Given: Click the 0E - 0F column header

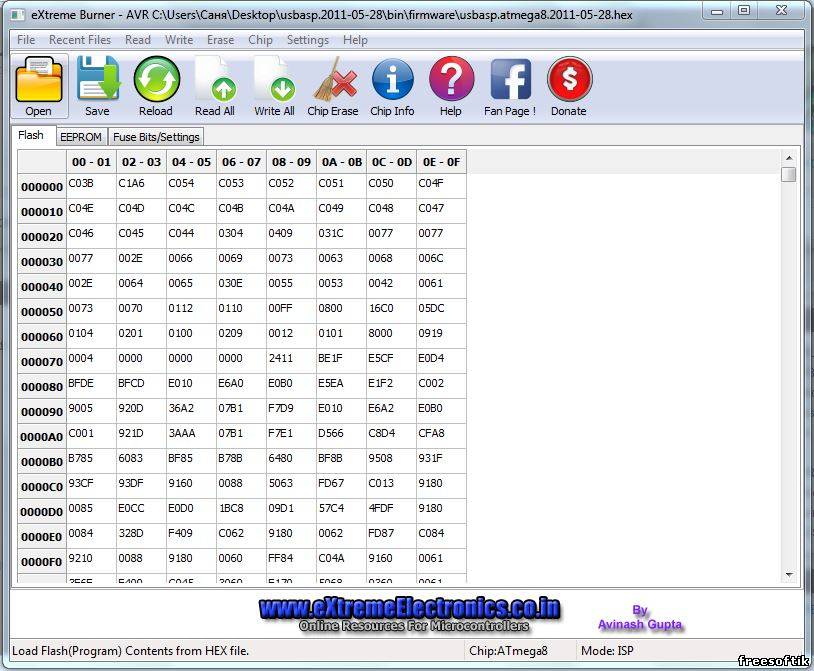Looking at the screenshot, I should [x=441, y=161].
